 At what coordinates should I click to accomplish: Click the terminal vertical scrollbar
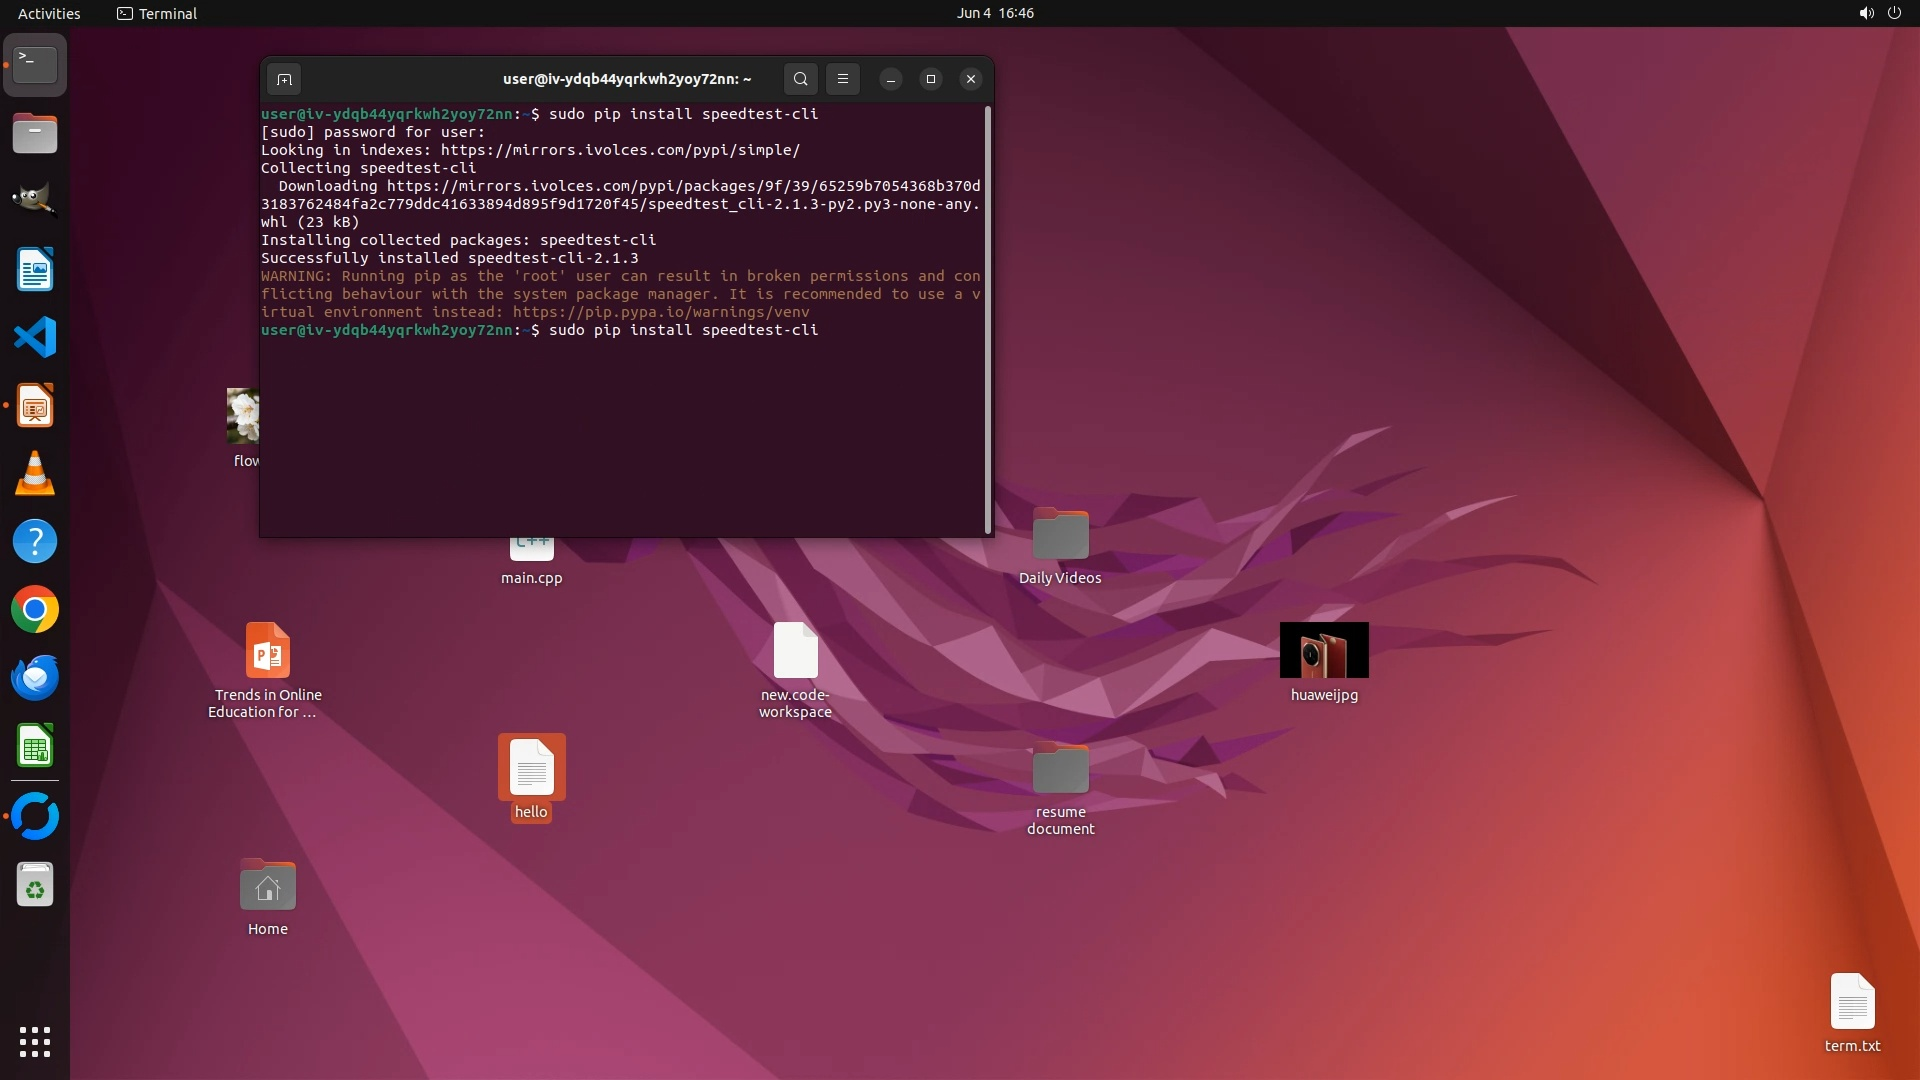pyautogui.click(x=988, y=320)
